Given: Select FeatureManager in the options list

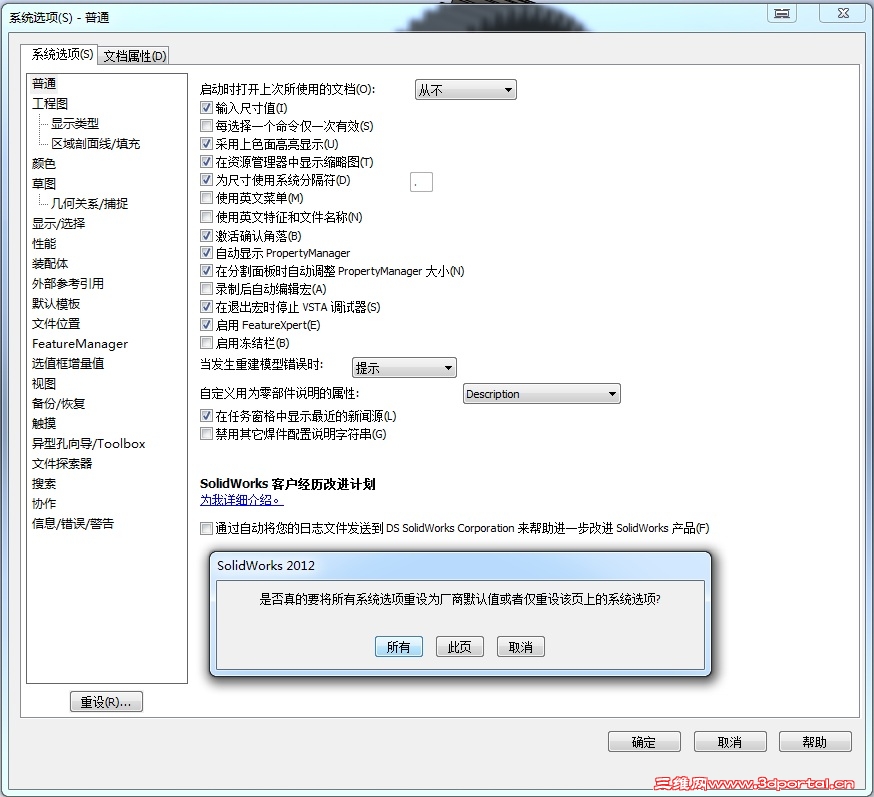Looking at the screenshot, I should pos(80,344).
